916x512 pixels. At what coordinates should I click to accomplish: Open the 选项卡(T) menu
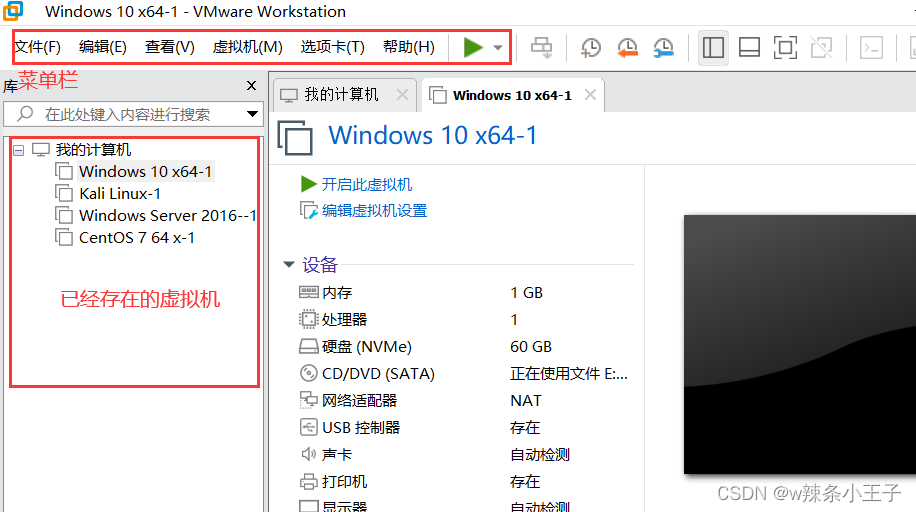[332, 47]
